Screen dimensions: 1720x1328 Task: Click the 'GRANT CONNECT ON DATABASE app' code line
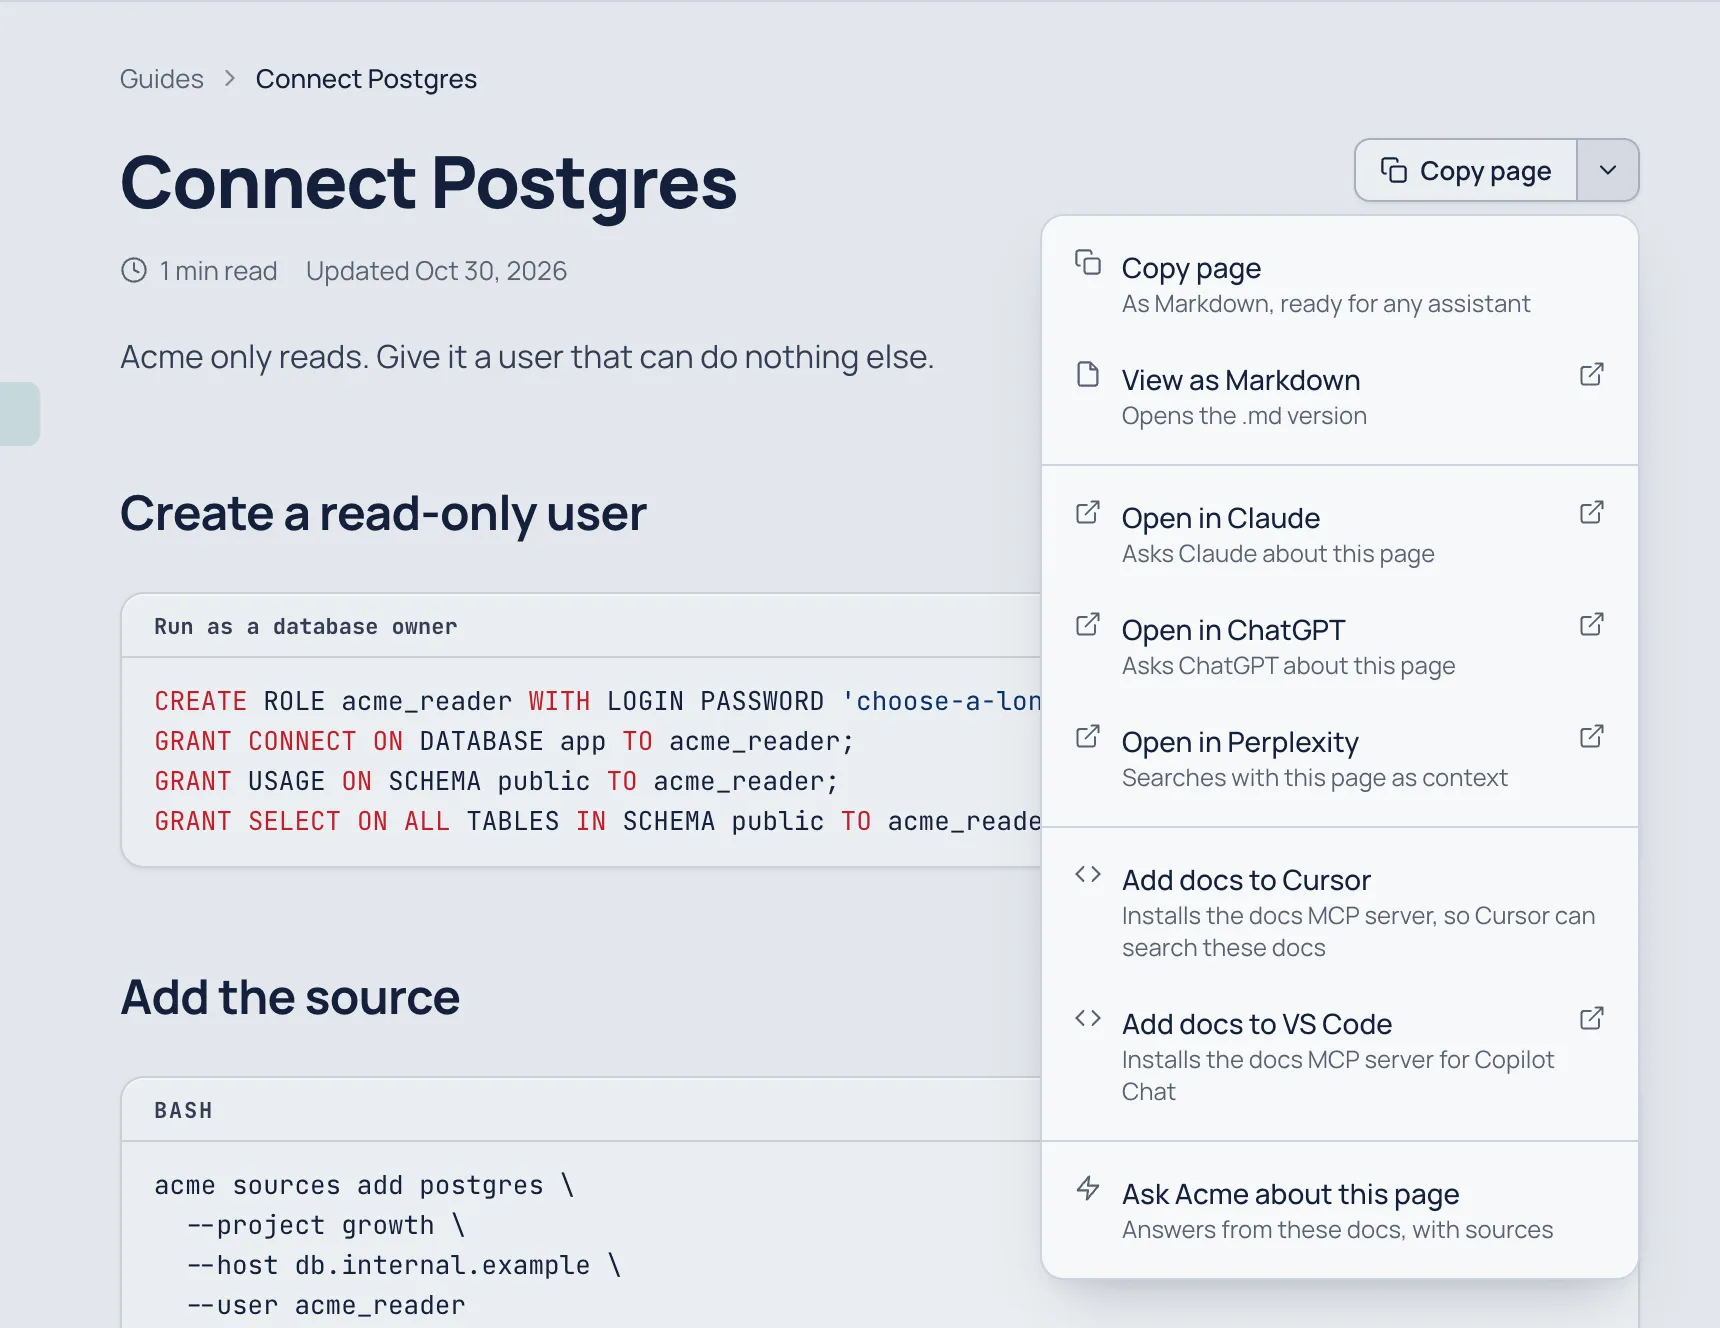click(x=504, y=741)
